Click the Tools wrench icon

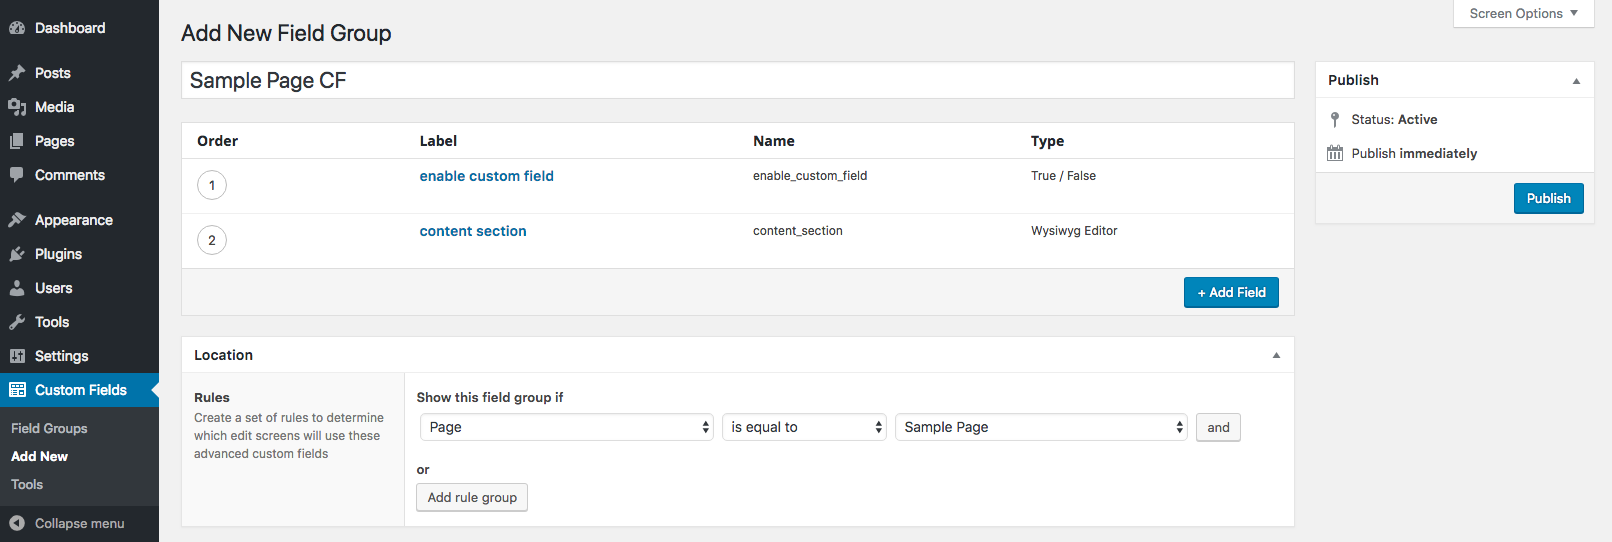(17, 322)
